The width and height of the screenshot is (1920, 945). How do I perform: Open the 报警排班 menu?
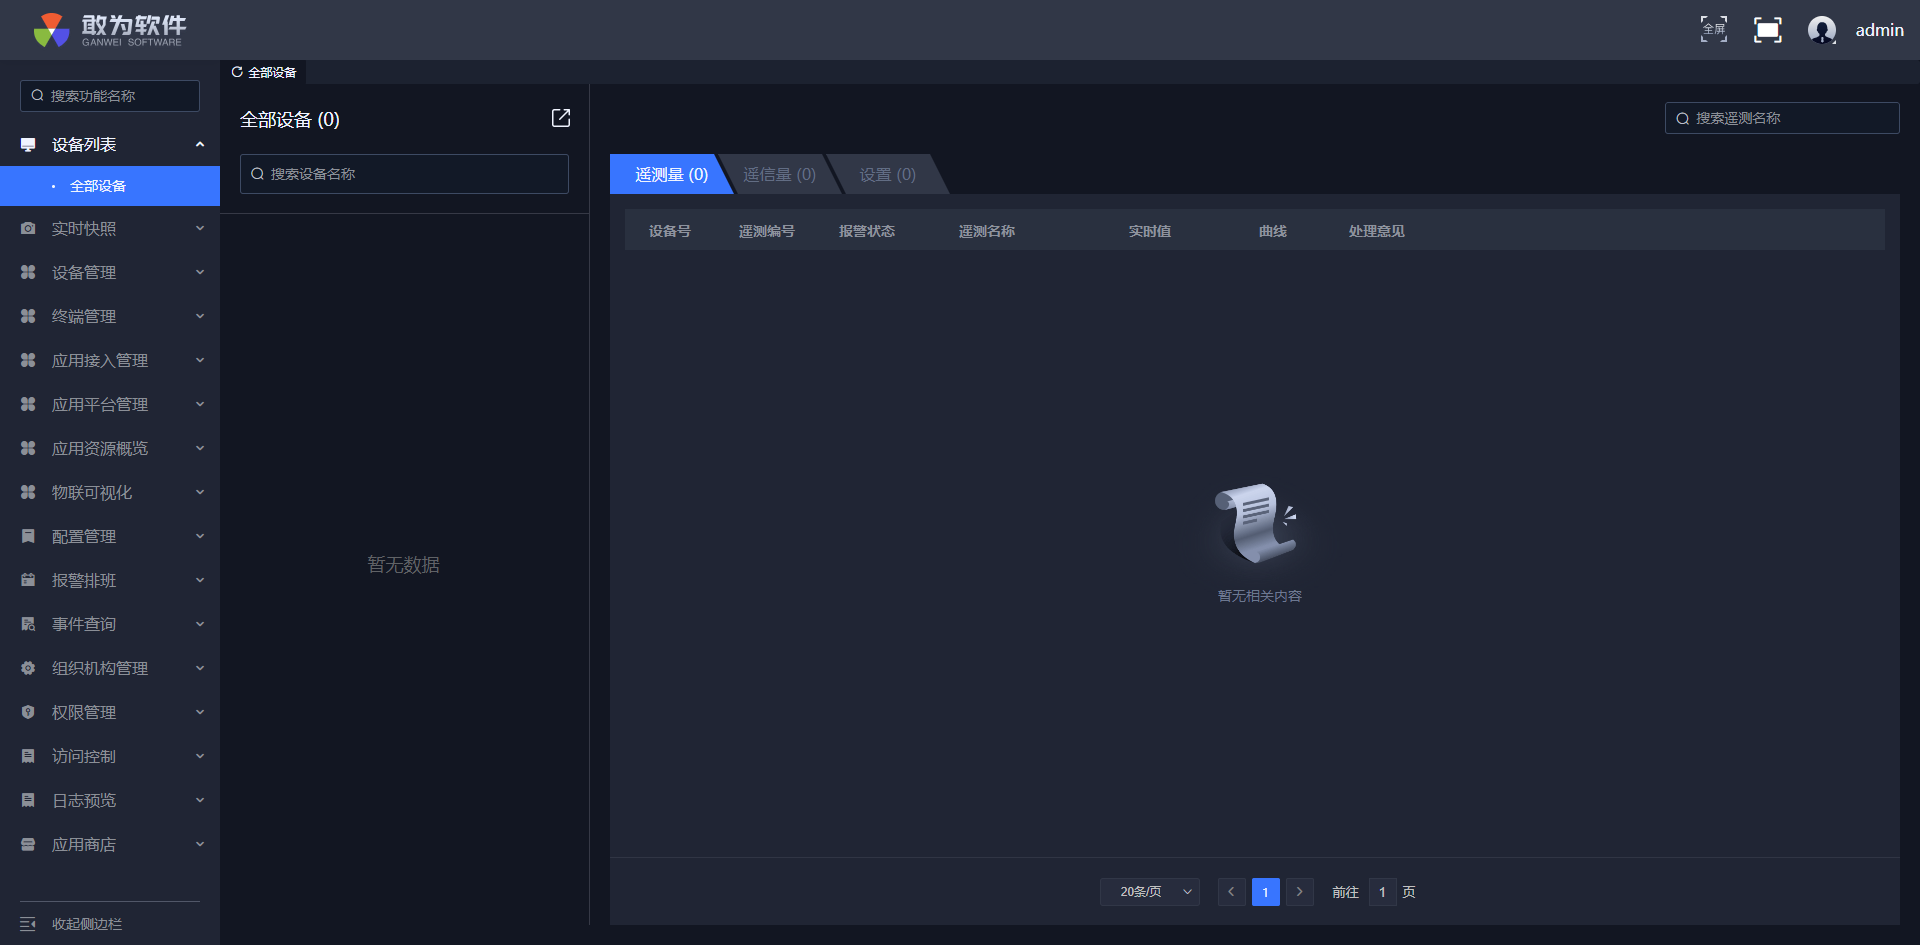110,581
